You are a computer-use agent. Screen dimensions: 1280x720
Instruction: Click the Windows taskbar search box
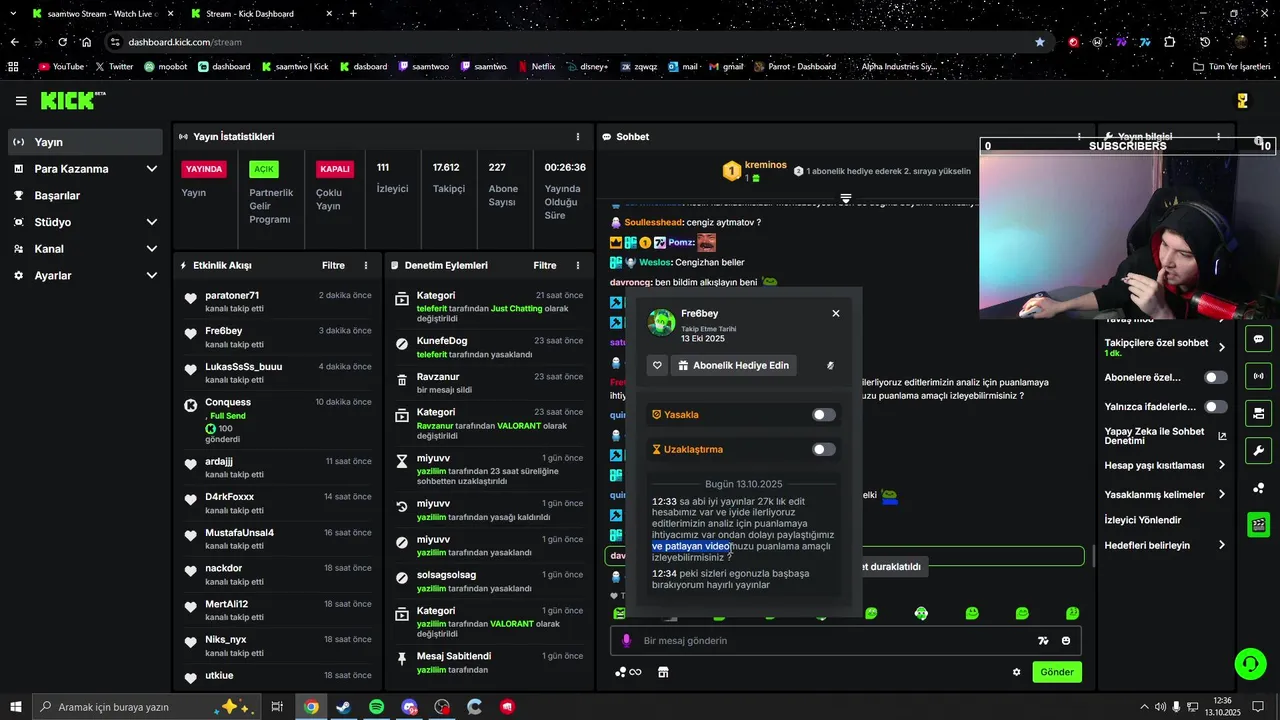[148, 707]
